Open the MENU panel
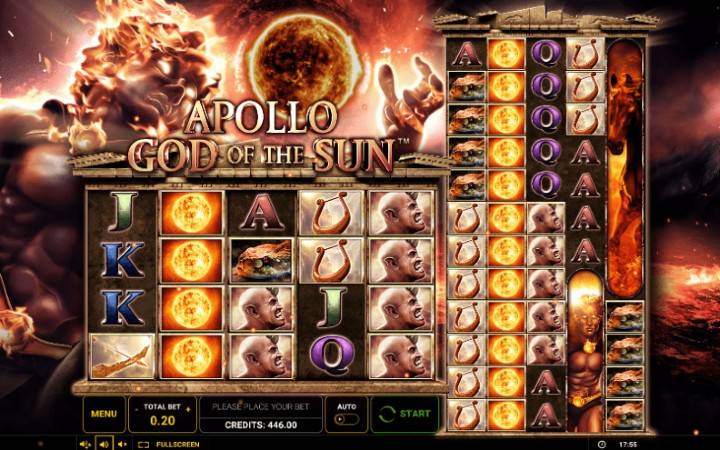 [104, 414]
